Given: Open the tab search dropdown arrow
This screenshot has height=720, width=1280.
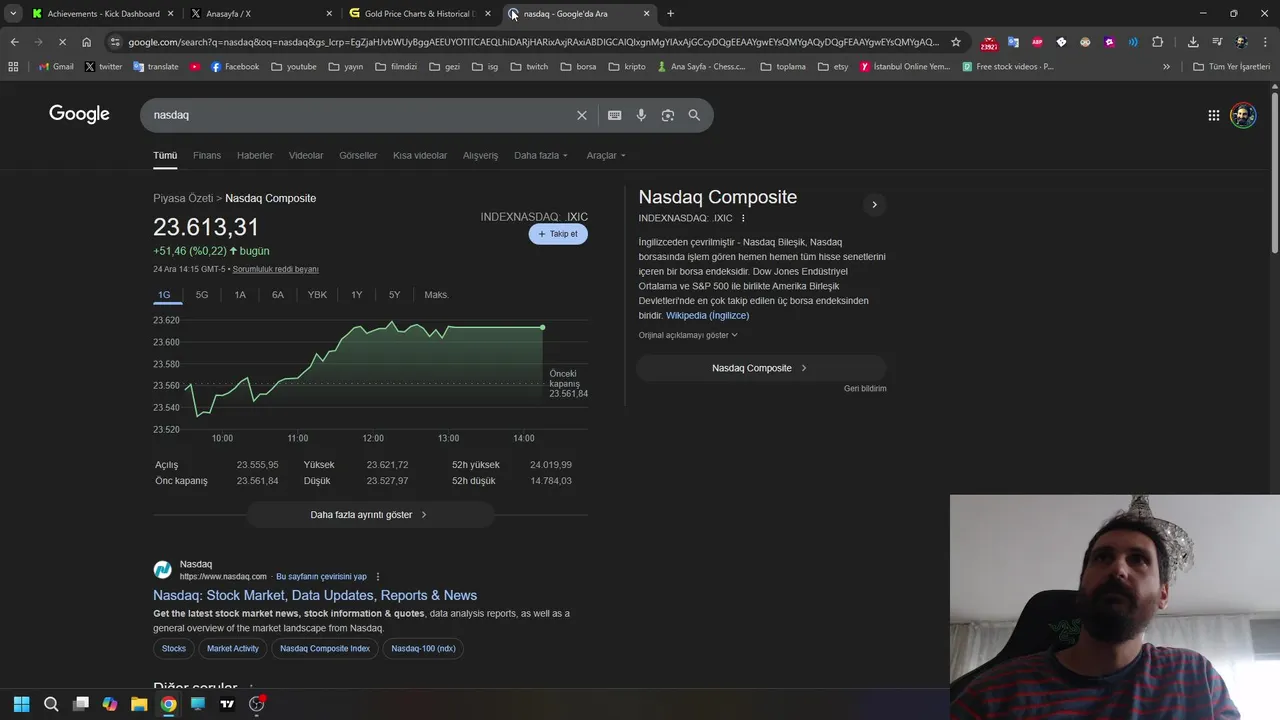Looking at the screenshot, I should [13, 14].
